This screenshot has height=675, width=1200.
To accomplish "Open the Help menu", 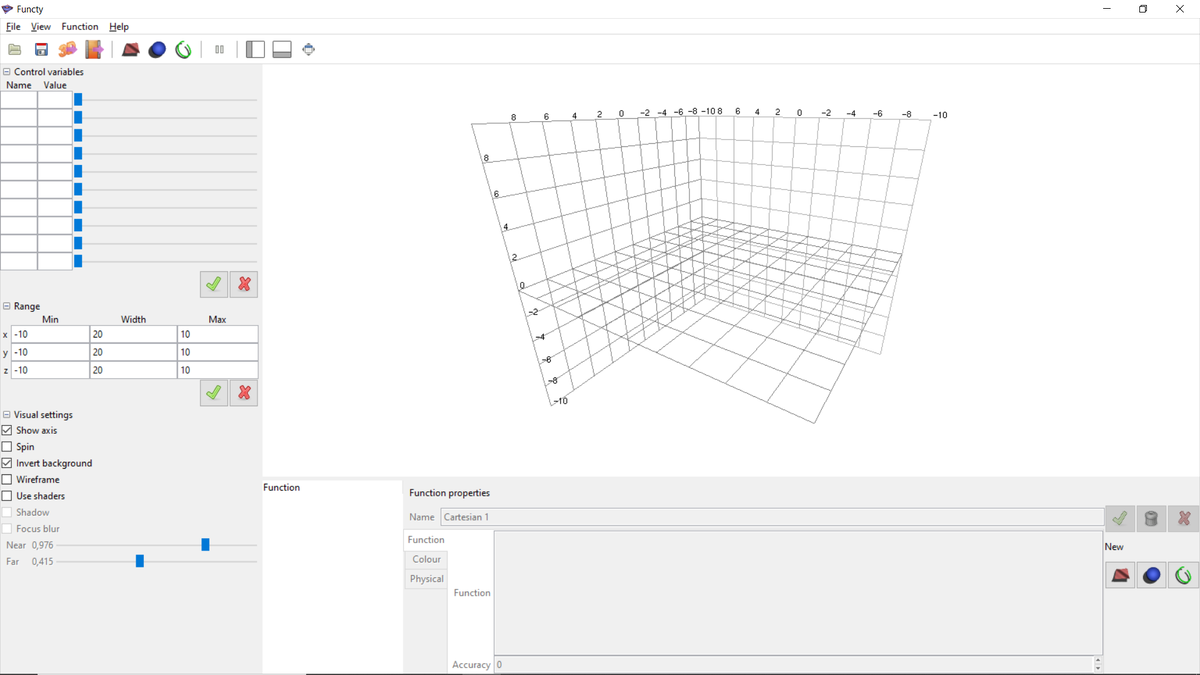I will pos(119,27).
